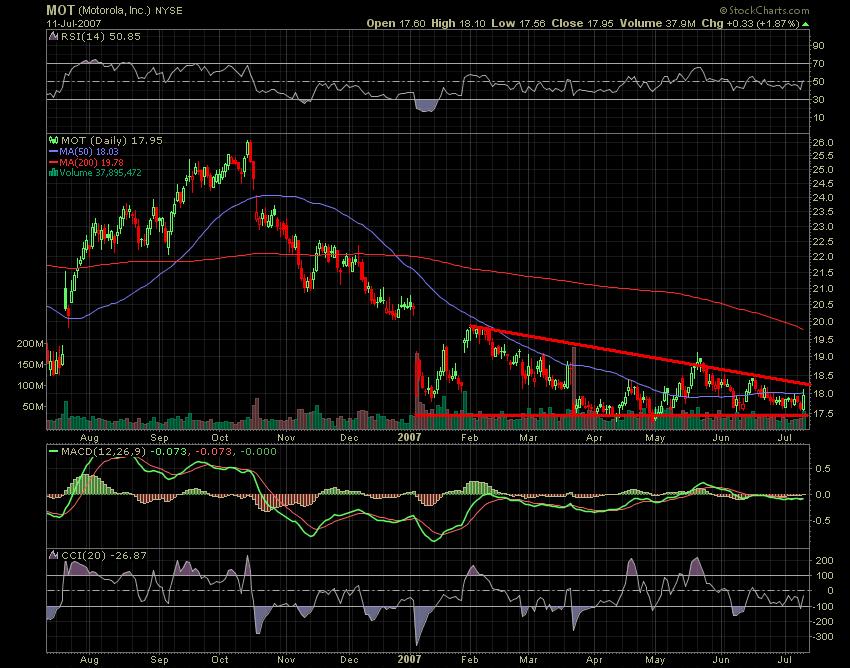850x668 pixels.
Task: Click the Dec label under the CCI panel
Action: point(349,659)
